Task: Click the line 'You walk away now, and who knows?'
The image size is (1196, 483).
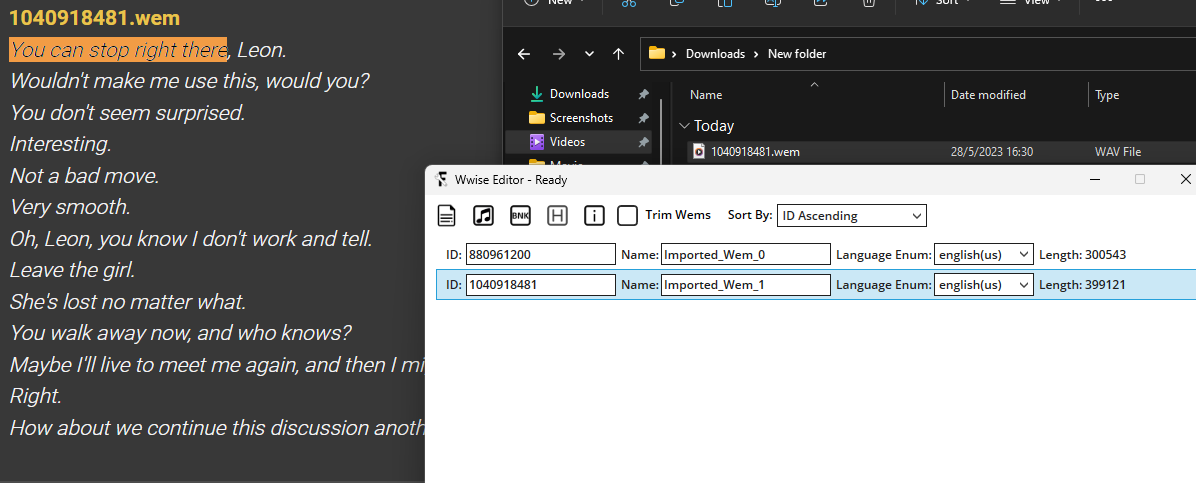Action: click(x=181, y=333)
